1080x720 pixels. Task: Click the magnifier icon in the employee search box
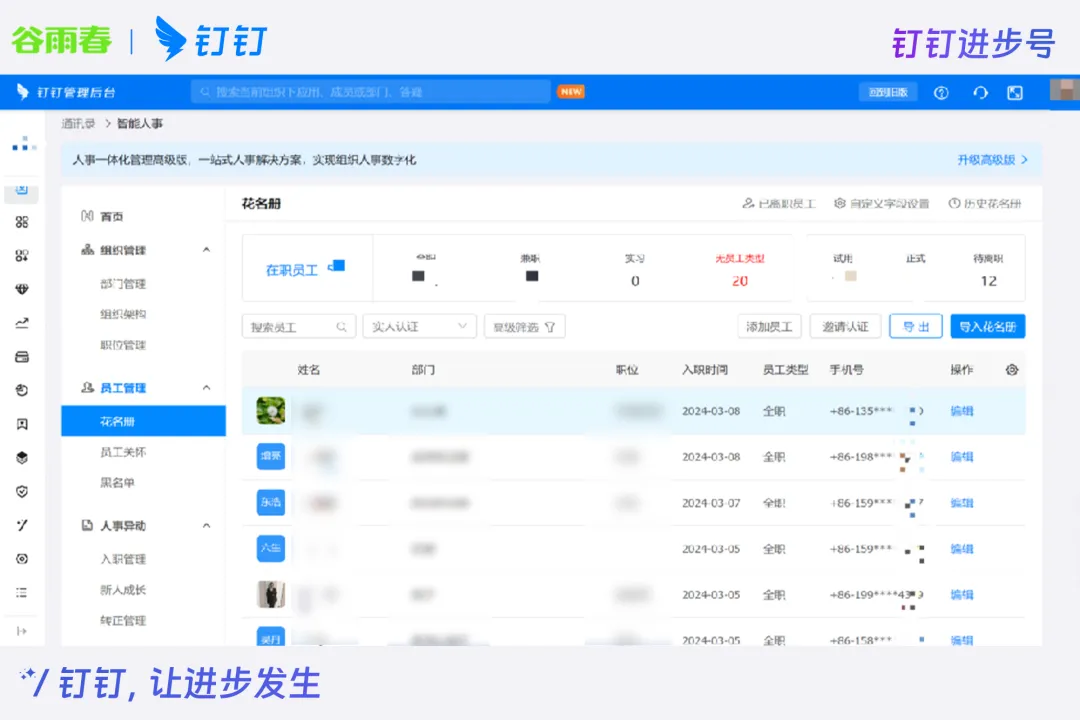pyautogui.click(x=342, y=327)
